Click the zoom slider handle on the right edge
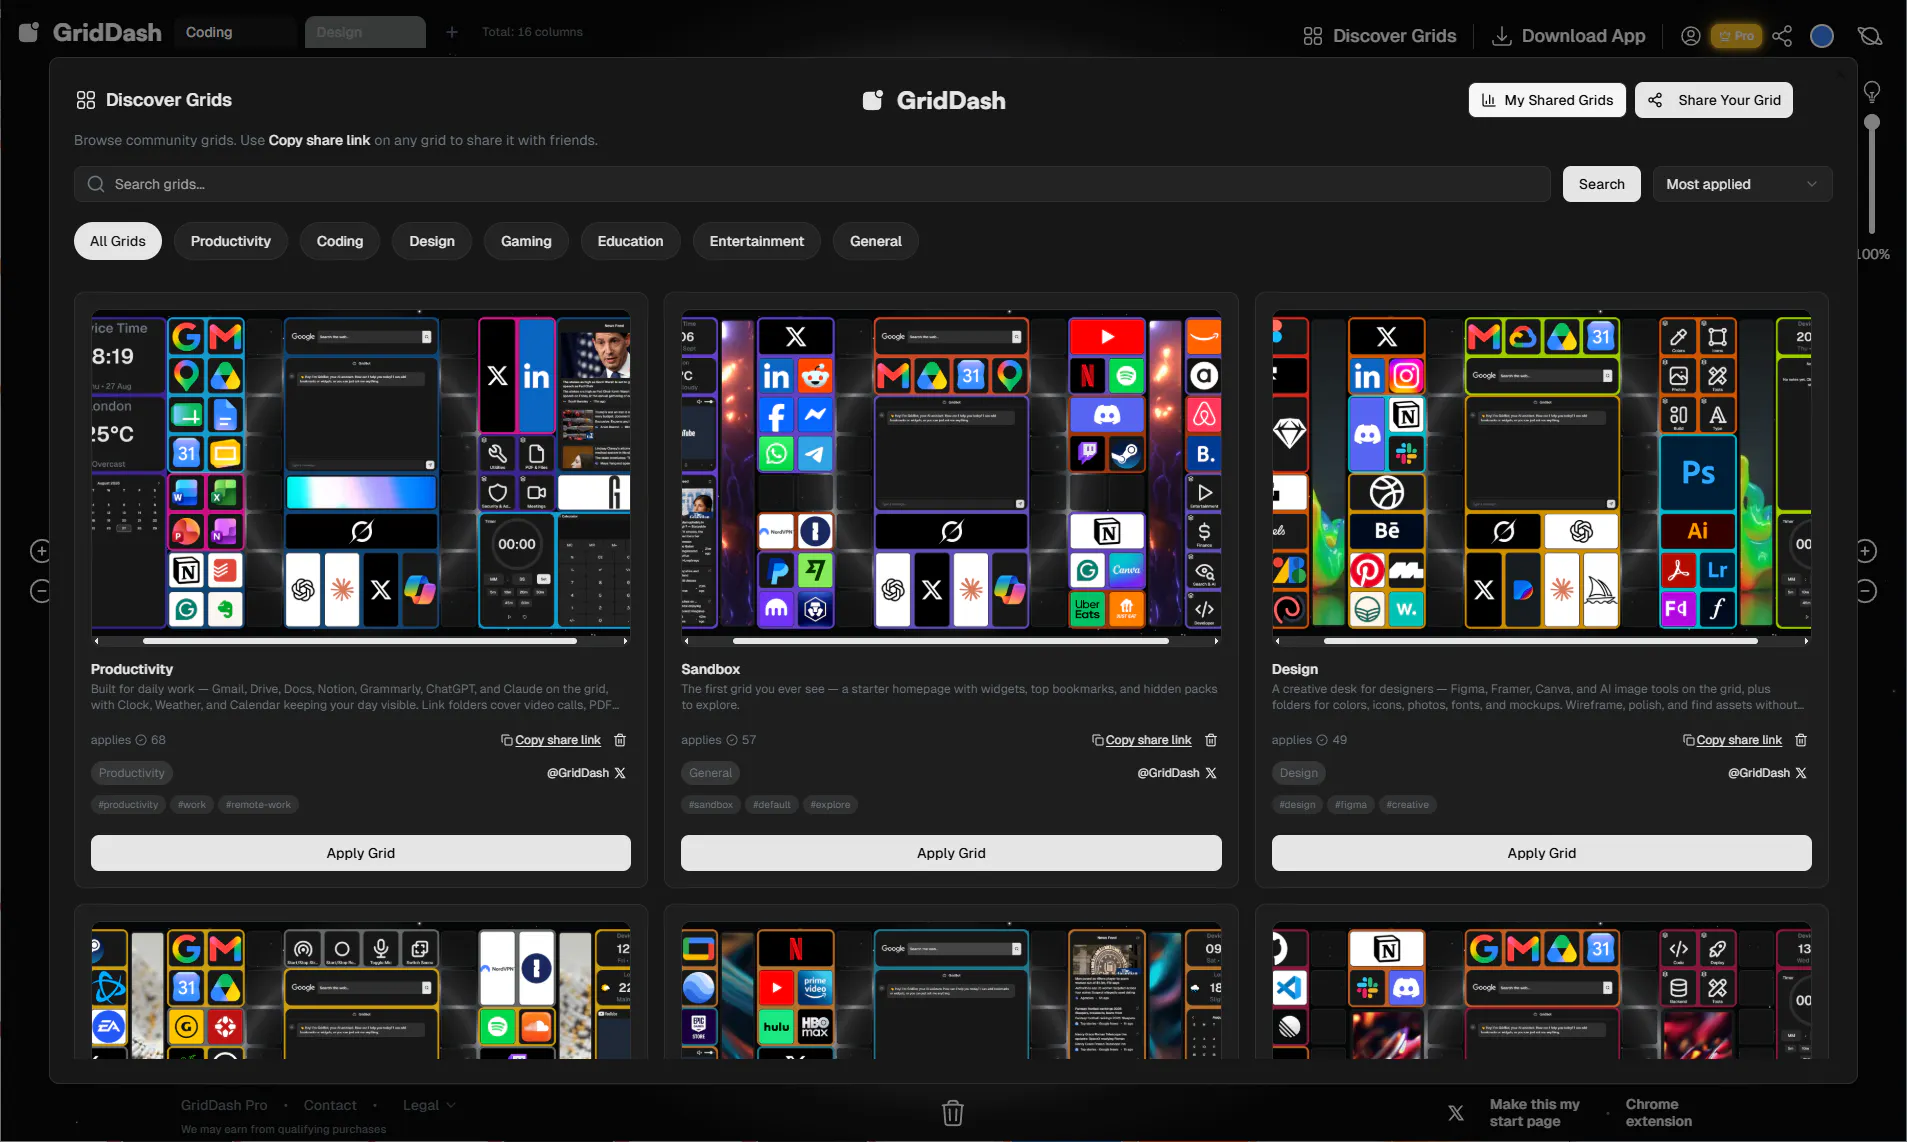 coord(1872,122)
